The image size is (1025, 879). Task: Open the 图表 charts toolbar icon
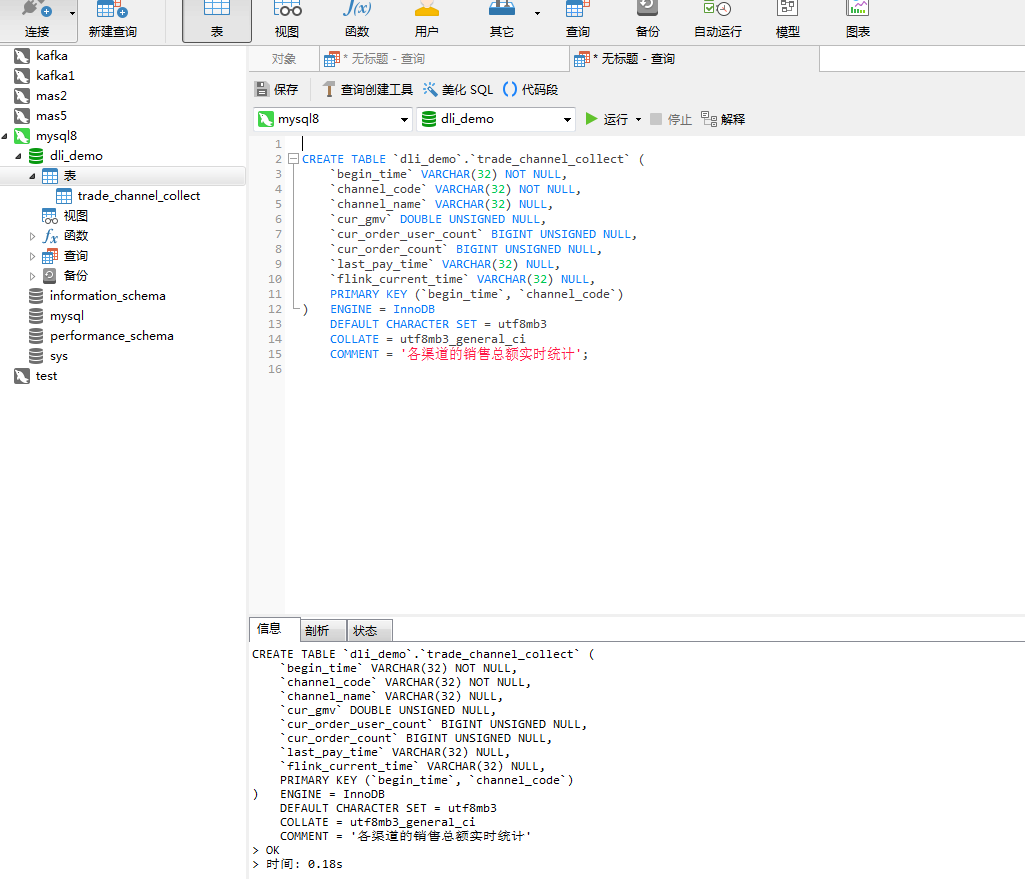pos(857,20)
